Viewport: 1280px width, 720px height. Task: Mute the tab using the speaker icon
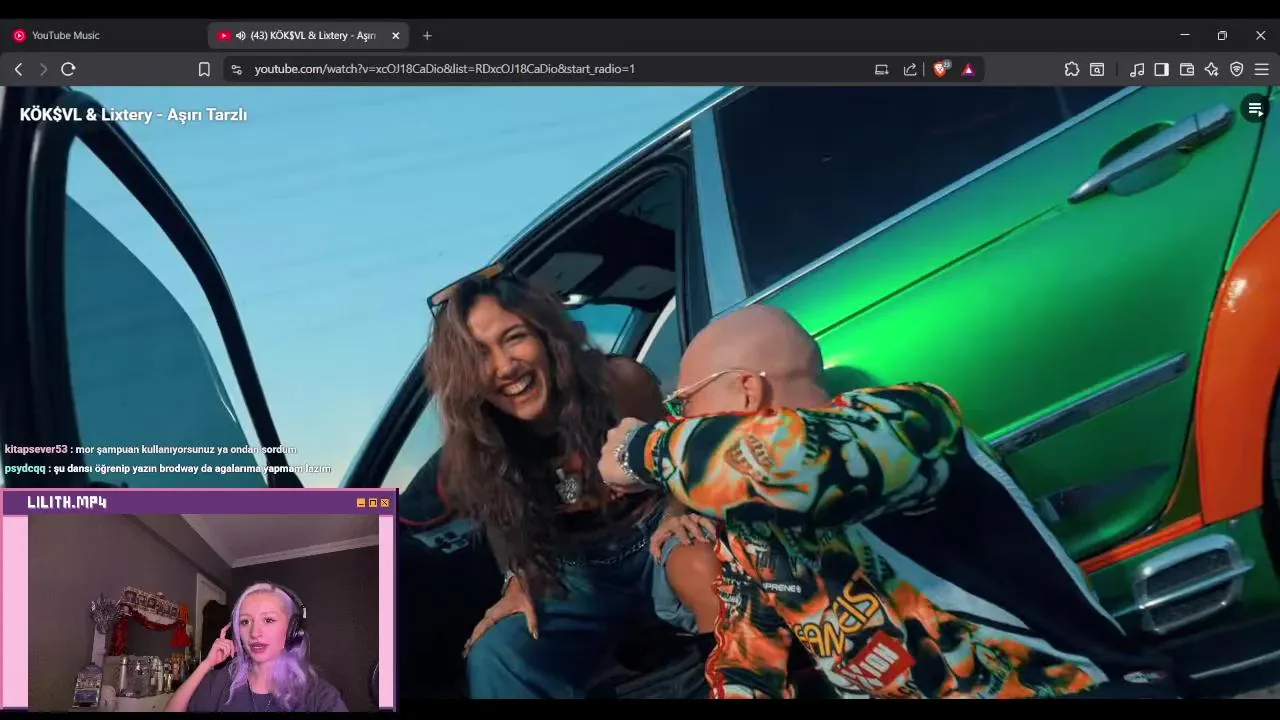pos(240,35)
